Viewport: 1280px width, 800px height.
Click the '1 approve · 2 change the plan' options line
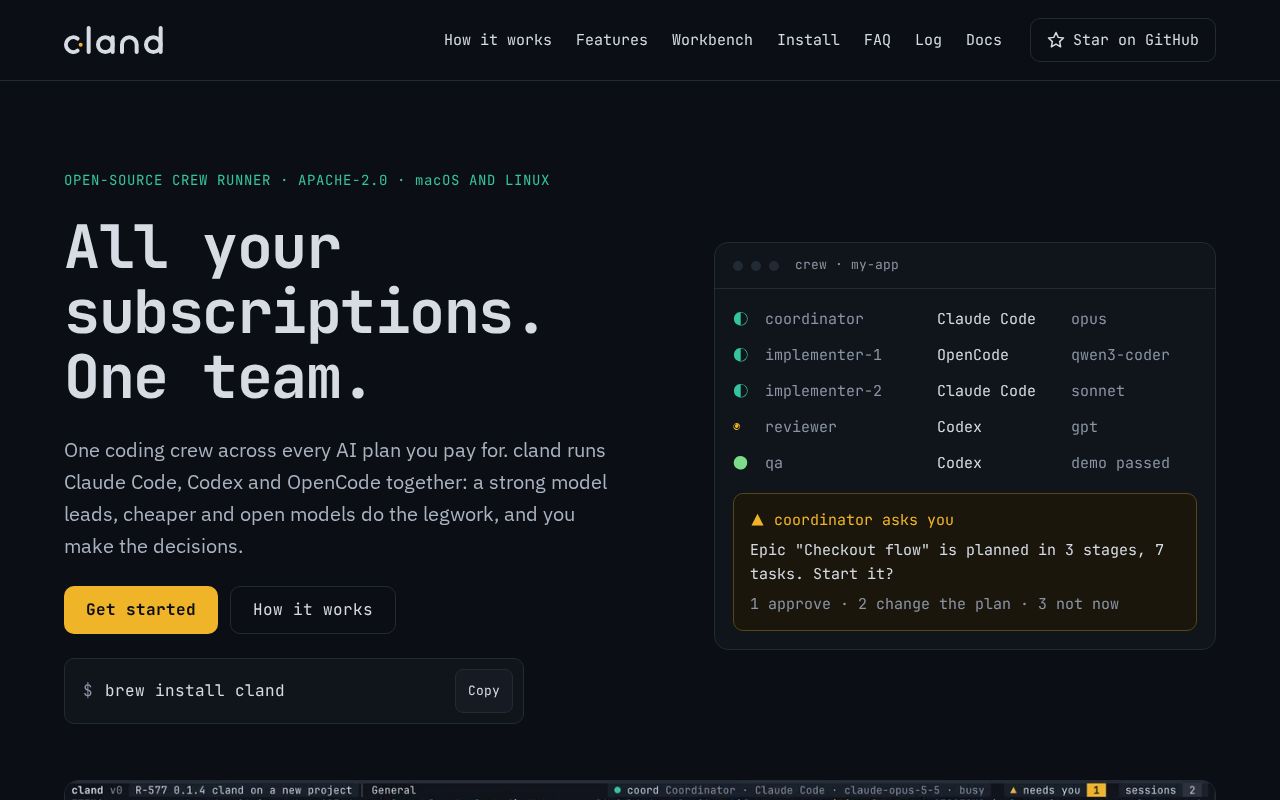pyautogui.click(x=935, y=604)
